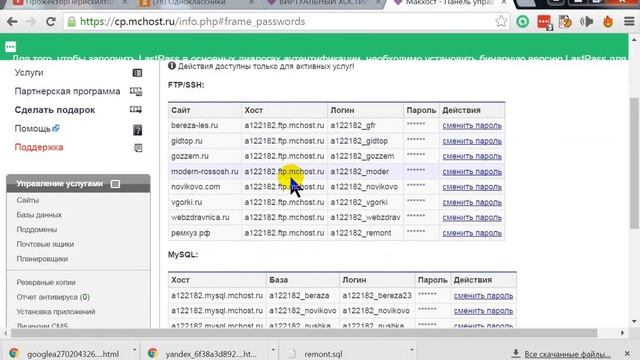The image size is (640, 360).
Task: Click the Chrome icon of yandex_6f38a3d892 download
Action: [153, 353]
